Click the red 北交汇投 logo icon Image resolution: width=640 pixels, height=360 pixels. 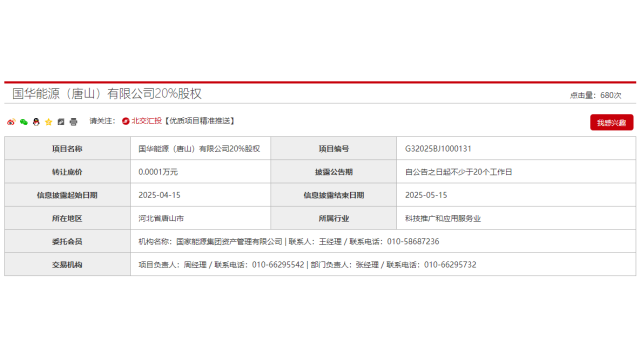[x=126, y=121]
